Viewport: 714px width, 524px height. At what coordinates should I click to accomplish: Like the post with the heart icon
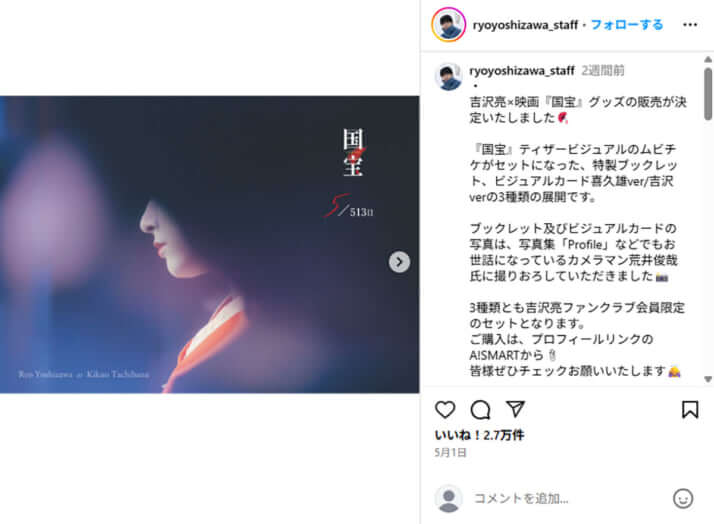pyautogui.click(x=445, y=410)
